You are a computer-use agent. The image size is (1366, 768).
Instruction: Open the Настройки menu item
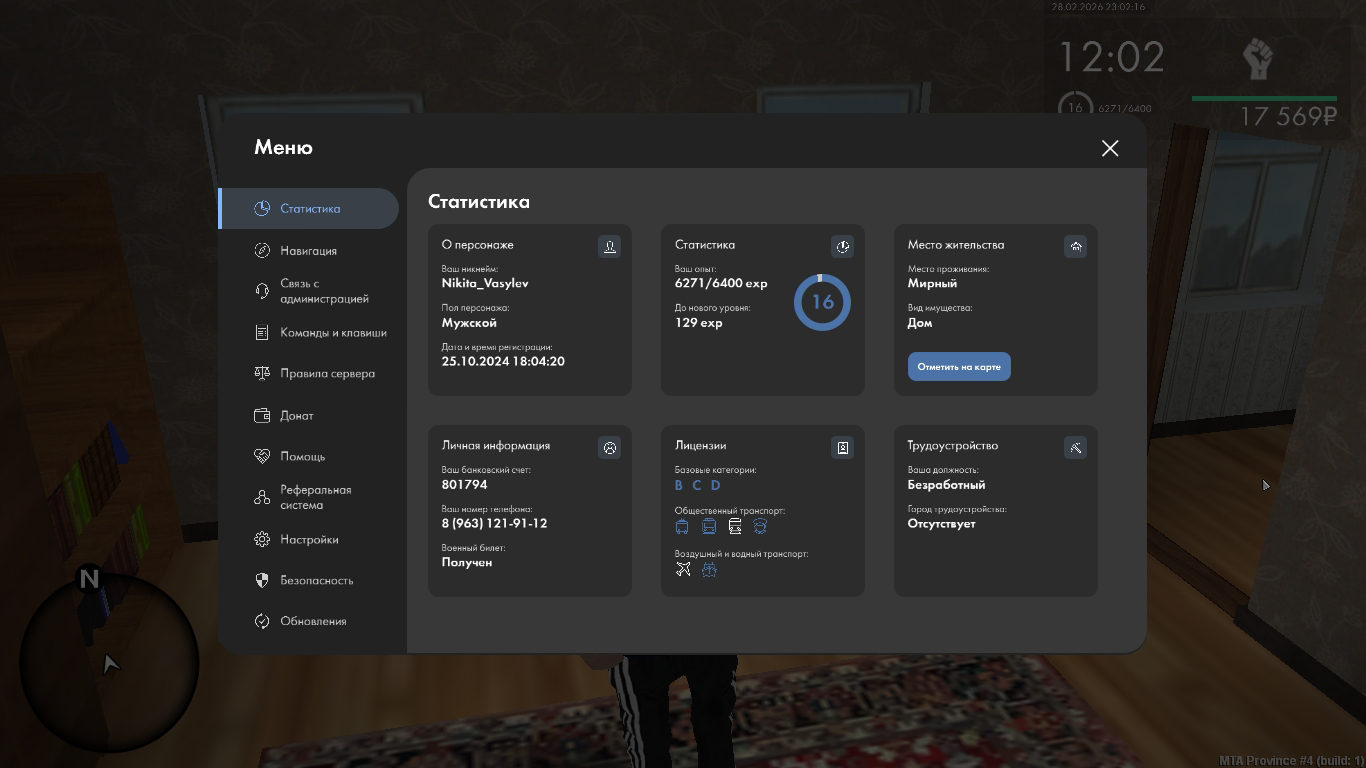point(309,540)
